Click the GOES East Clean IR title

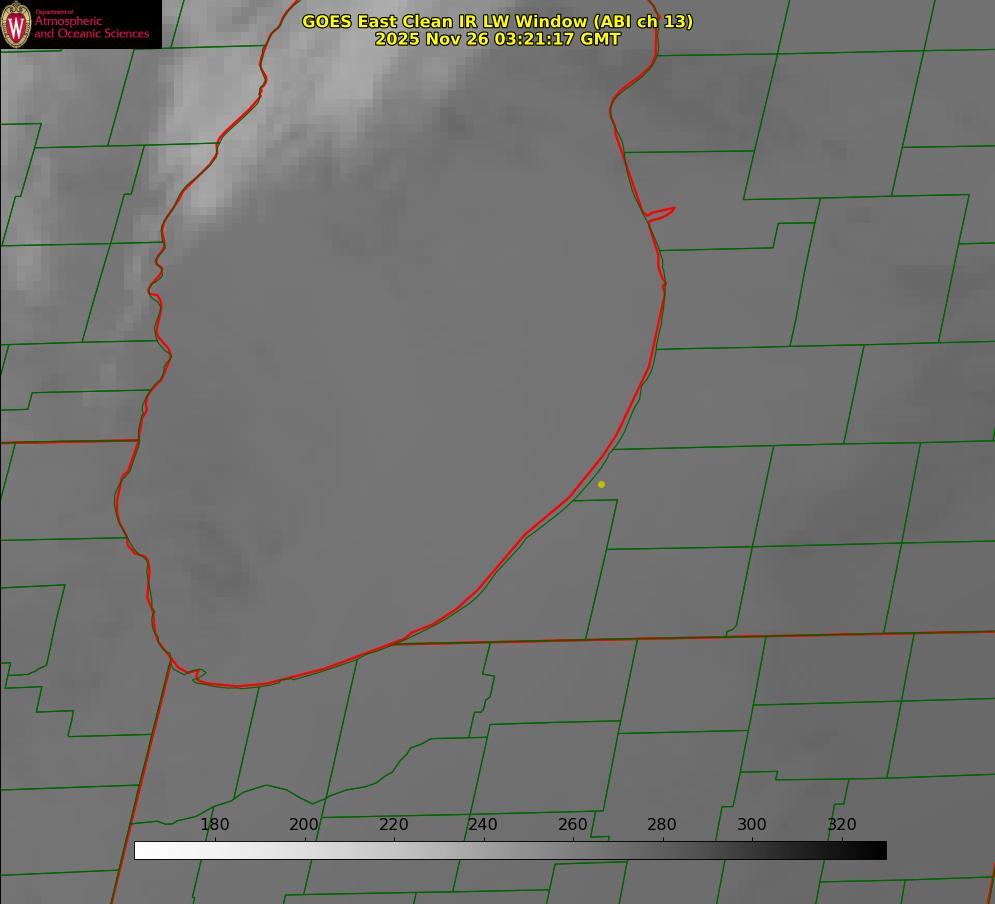point(497,21)
